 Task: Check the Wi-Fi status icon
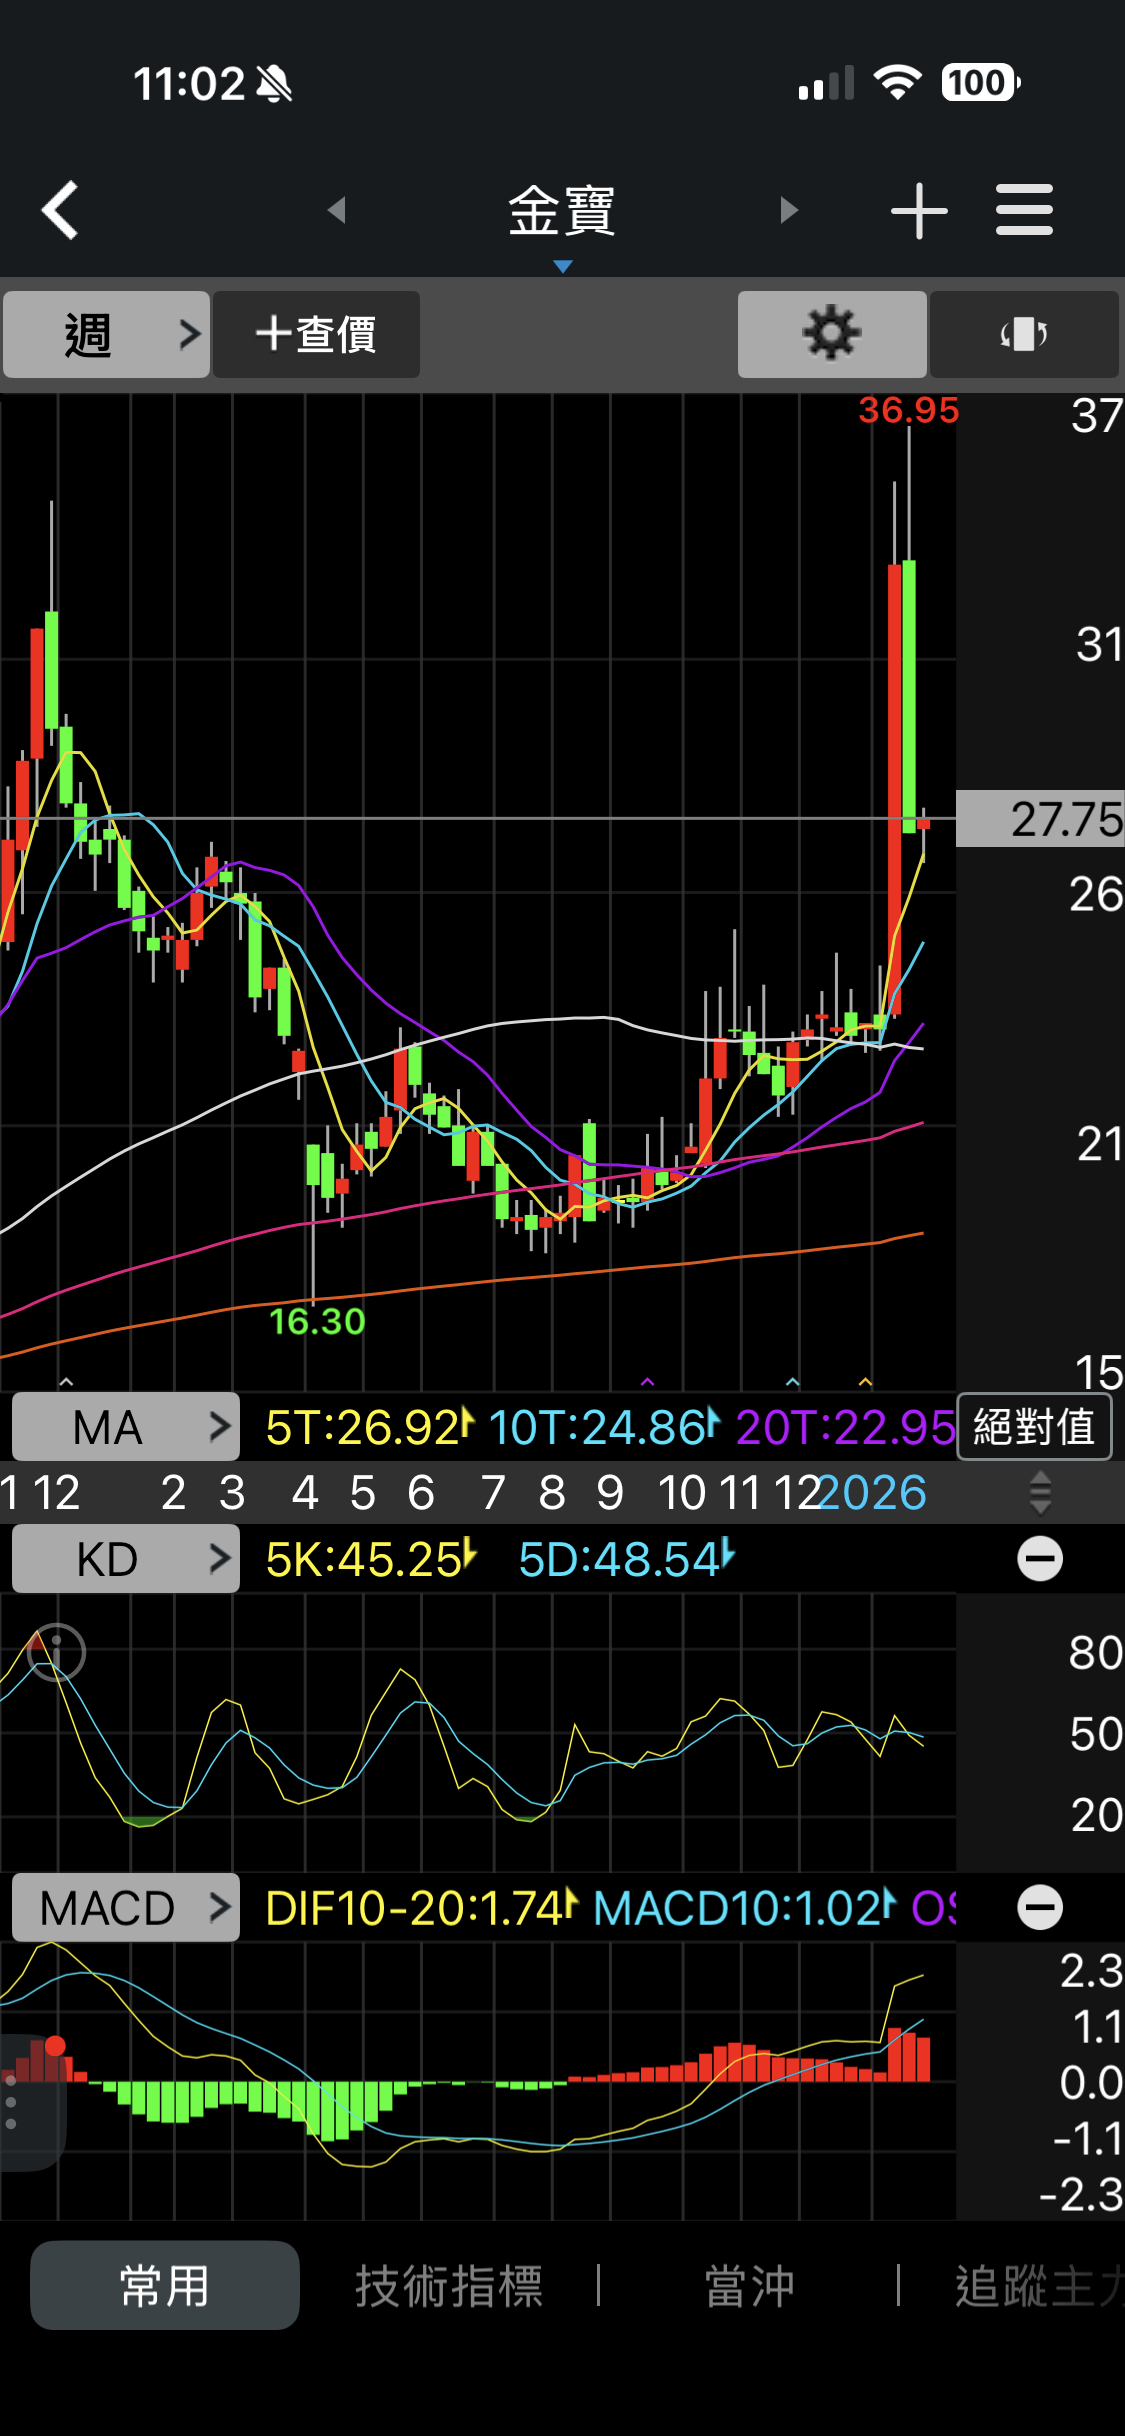click(x=897, y=83)
